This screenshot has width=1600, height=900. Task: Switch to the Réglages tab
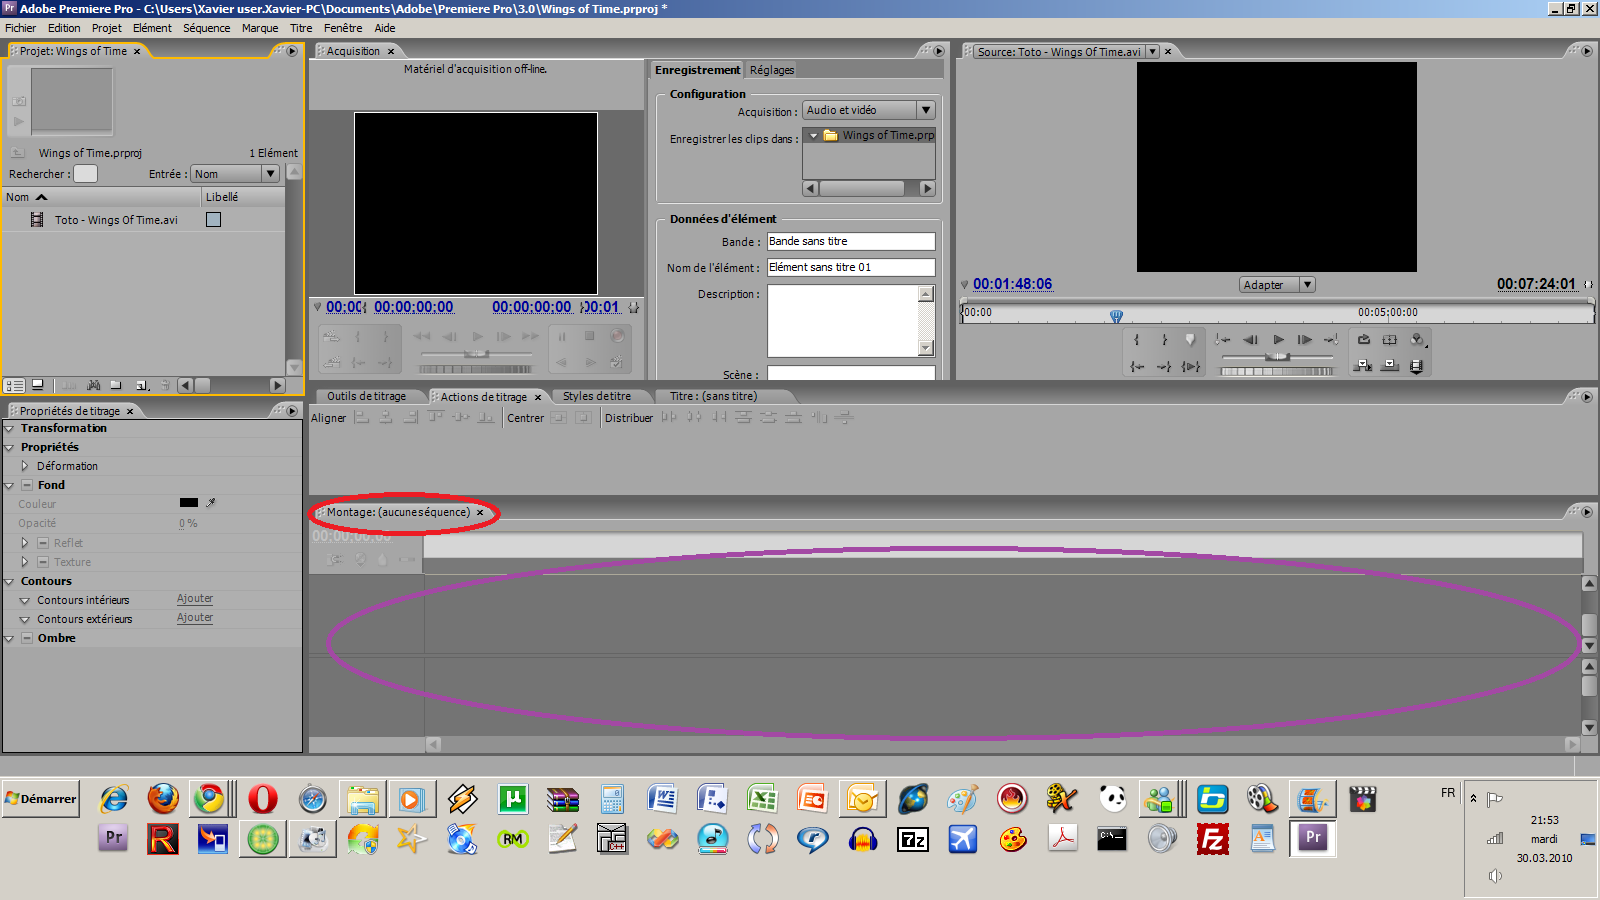[x=772, y=70]
